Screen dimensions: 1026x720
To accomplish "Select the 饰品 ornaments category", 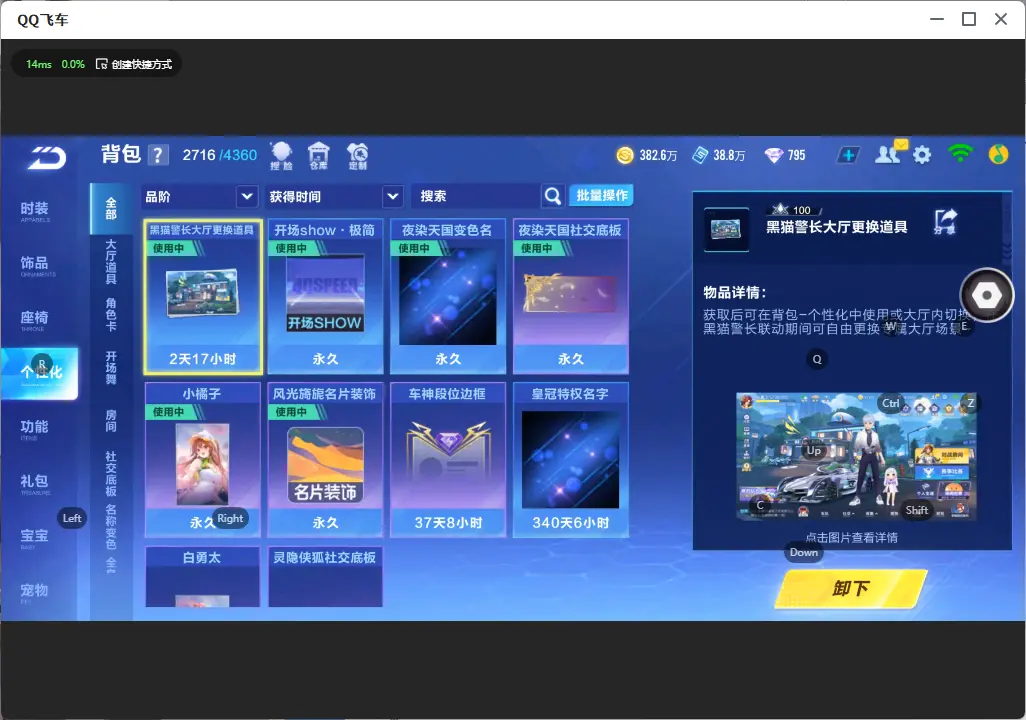I will point(35,265).
